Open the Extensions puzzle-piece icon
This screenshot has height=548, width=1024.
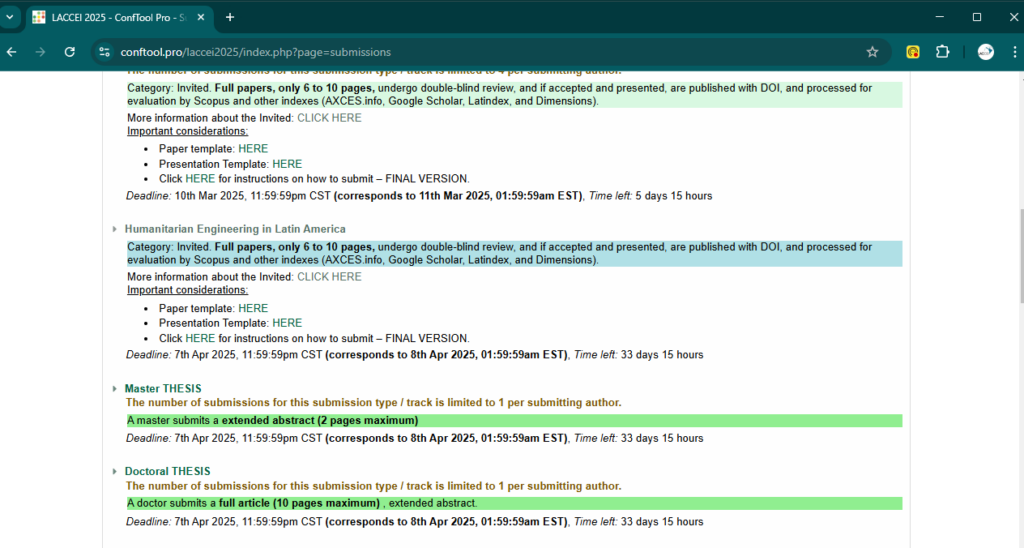coord(942,52)
